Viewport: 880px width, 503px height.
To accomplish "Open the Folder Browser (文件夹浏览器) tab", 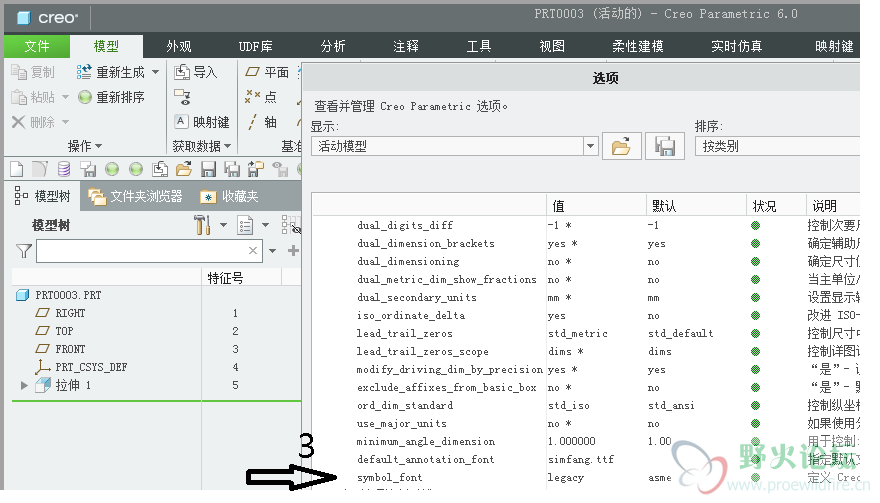I will coord(136,196).
